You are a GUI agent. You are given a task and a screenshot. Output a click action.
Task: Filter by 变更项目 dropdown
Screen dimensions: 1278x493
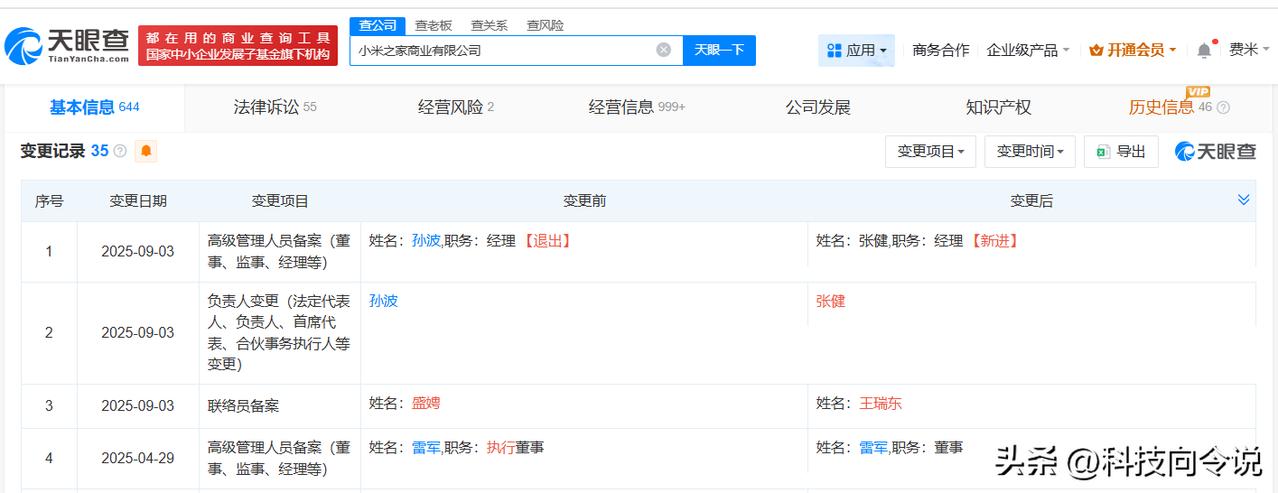(930, 151)
